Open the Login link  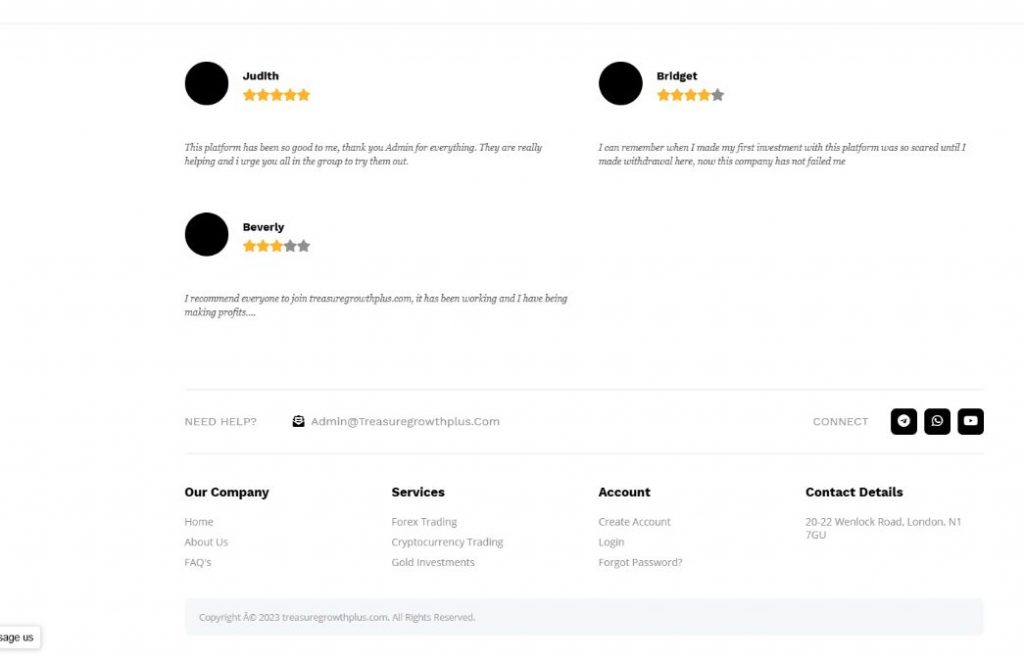611,542
